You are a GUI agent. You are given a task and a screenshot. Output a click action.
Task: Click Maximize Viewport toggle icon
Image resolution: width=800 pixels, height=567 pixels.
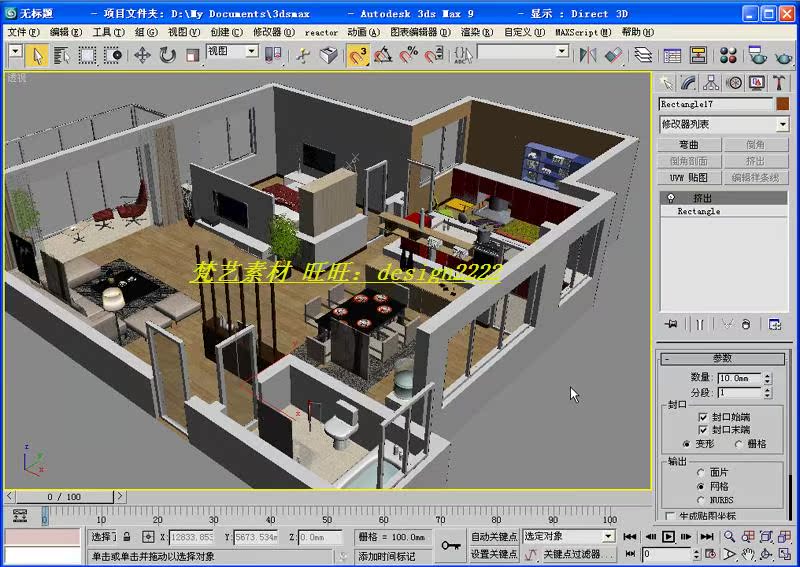(x=785, y=554)
